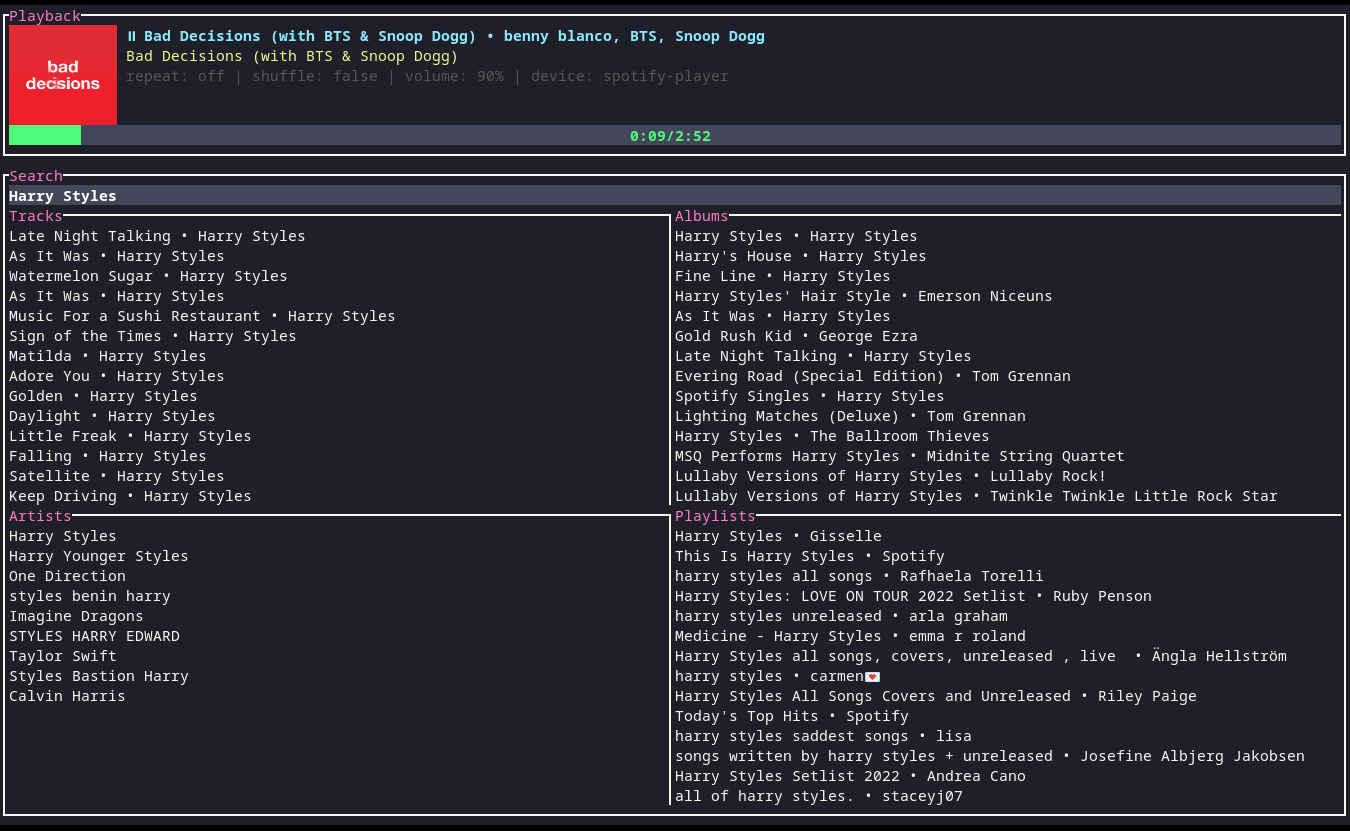Click the pause icon beside the playing track title

131,36
